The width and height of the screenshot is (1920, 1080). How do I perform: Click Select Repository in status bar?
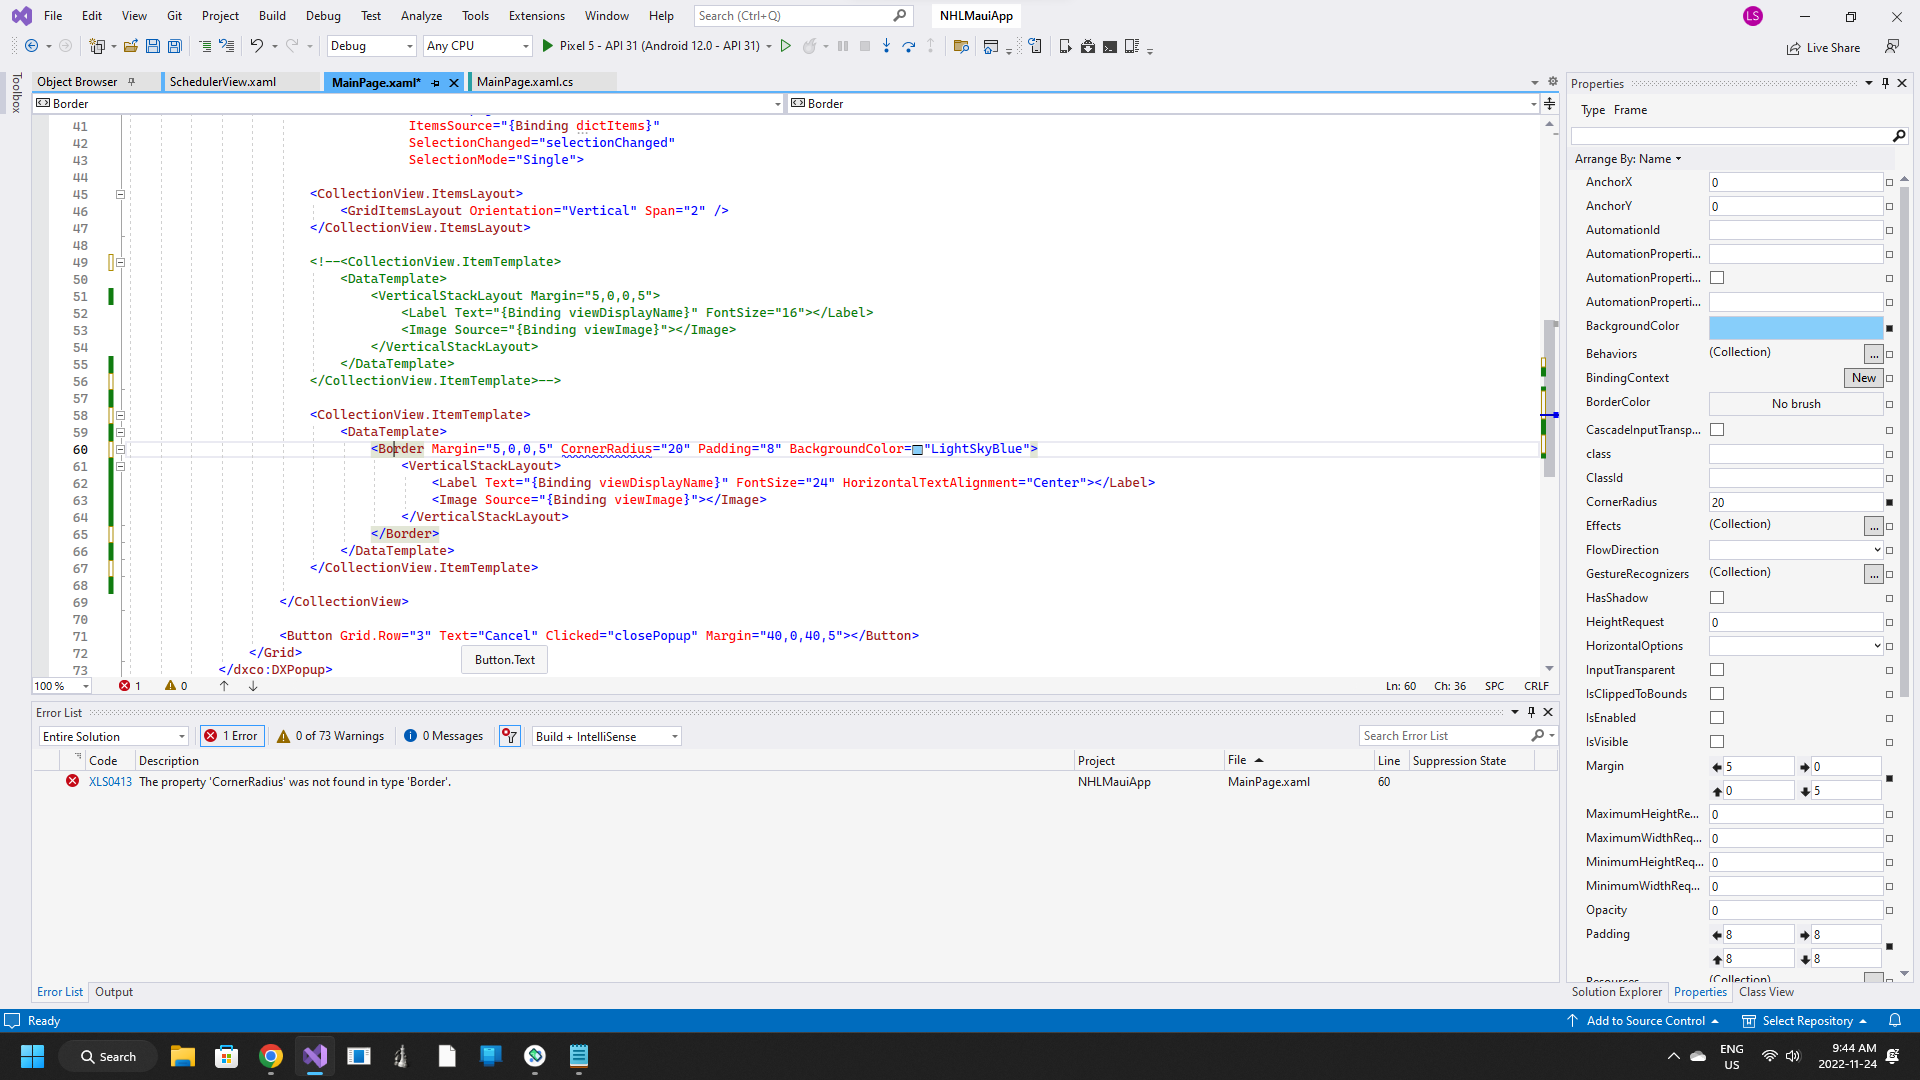(x=1804, y=1021)
